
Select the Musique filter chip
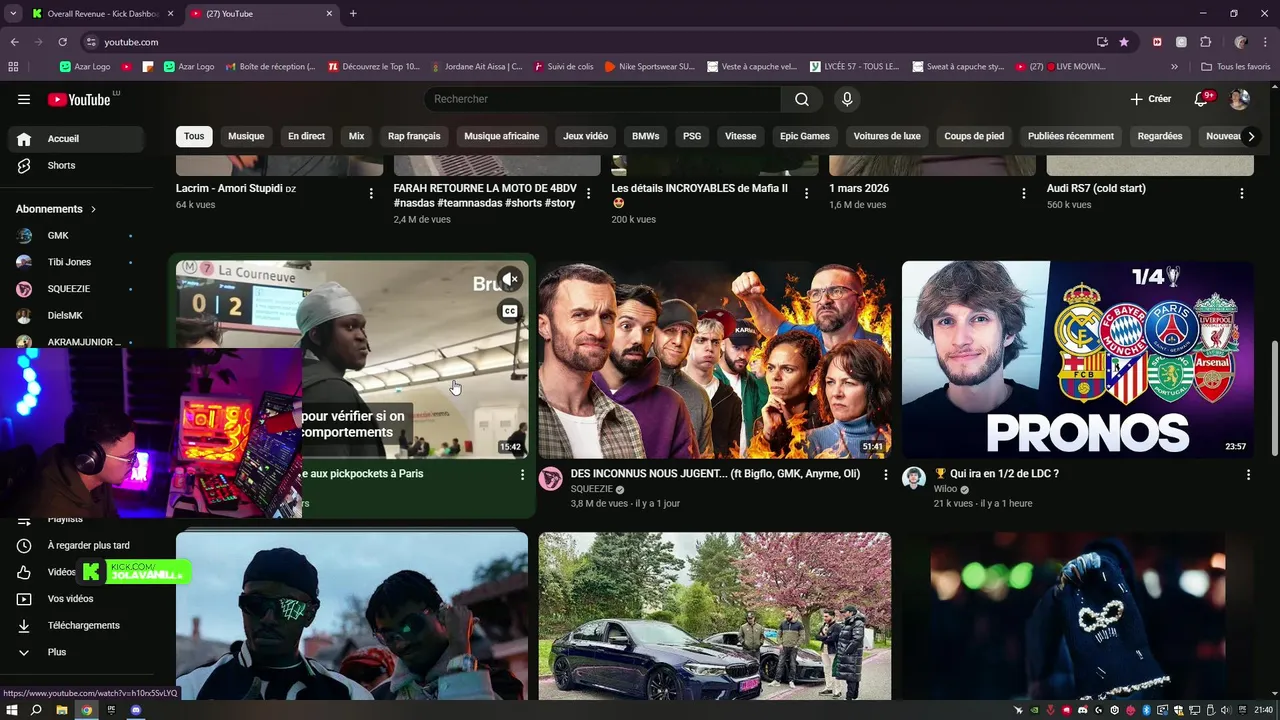[x=246, y=136]
